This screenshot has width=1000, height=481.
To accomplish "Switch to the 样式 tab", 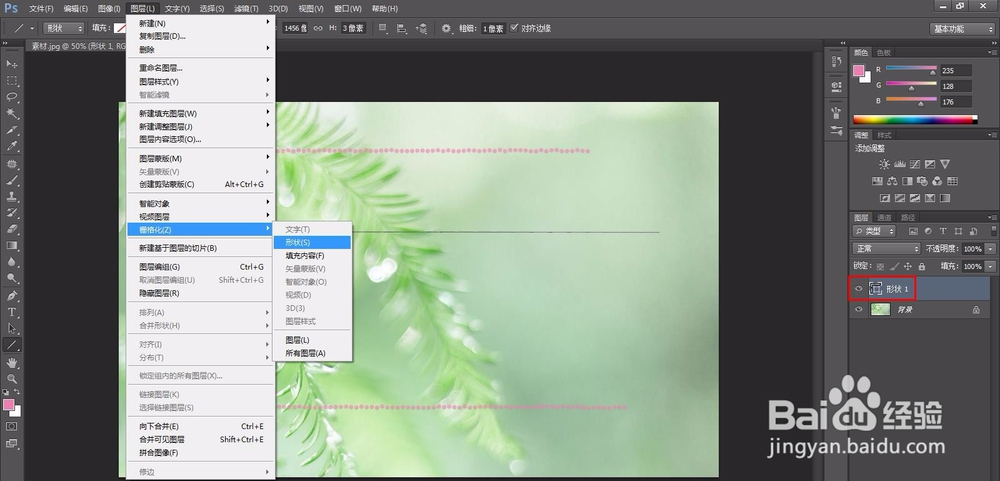I will (884, 135).
